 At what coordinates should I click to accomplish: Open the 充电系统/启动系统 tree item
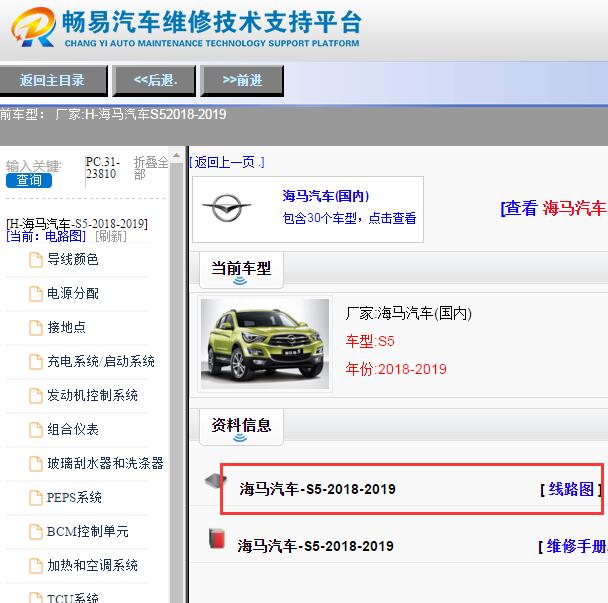tap(101, 361)
